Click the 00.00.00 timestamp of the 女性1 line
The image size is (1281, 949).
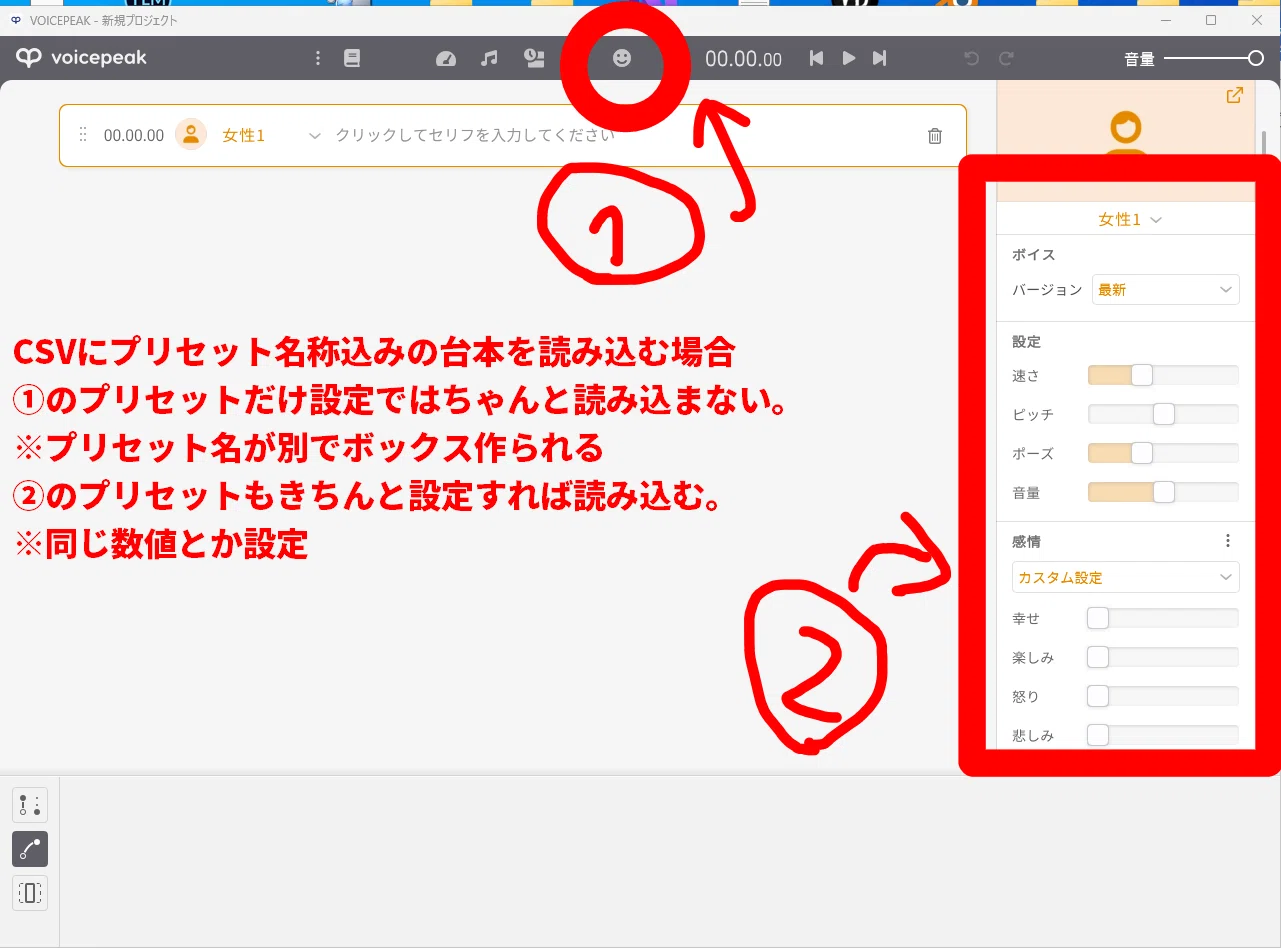coord(134,135)
